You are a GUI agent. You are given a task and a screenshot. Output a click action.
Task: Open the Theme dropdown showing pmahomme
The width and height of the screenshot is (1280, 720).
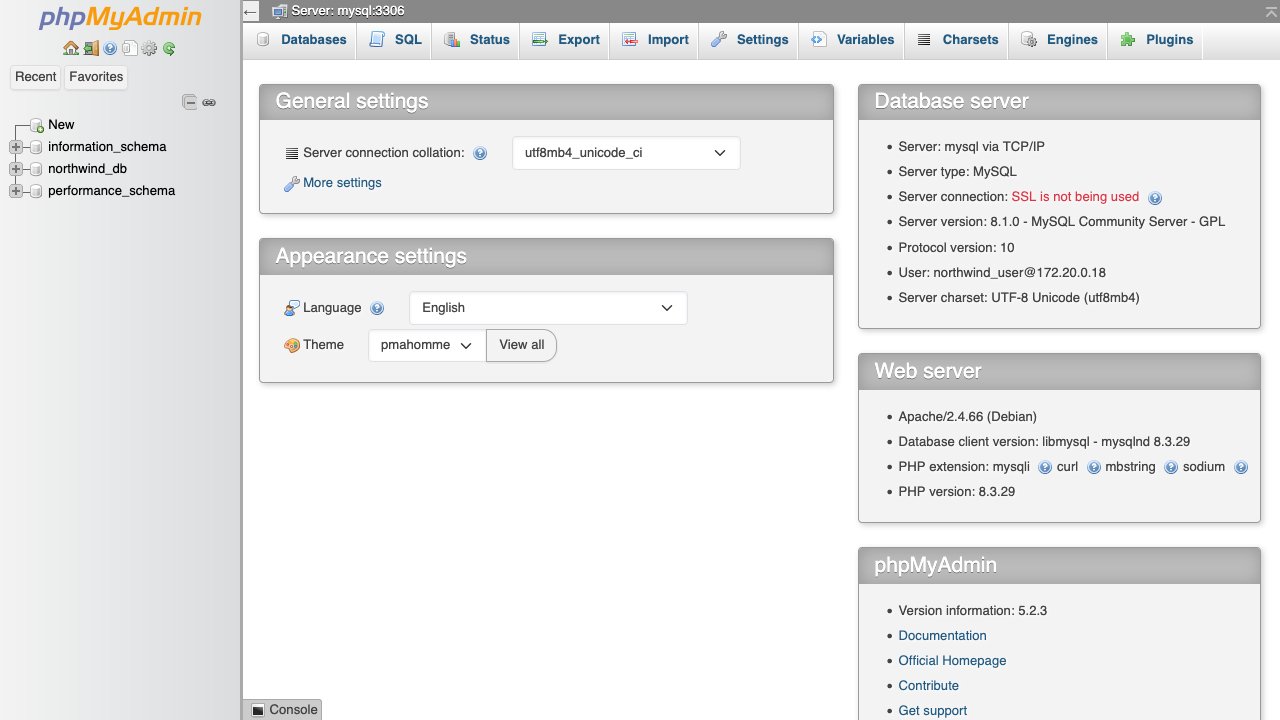click(x=427, y=345)
